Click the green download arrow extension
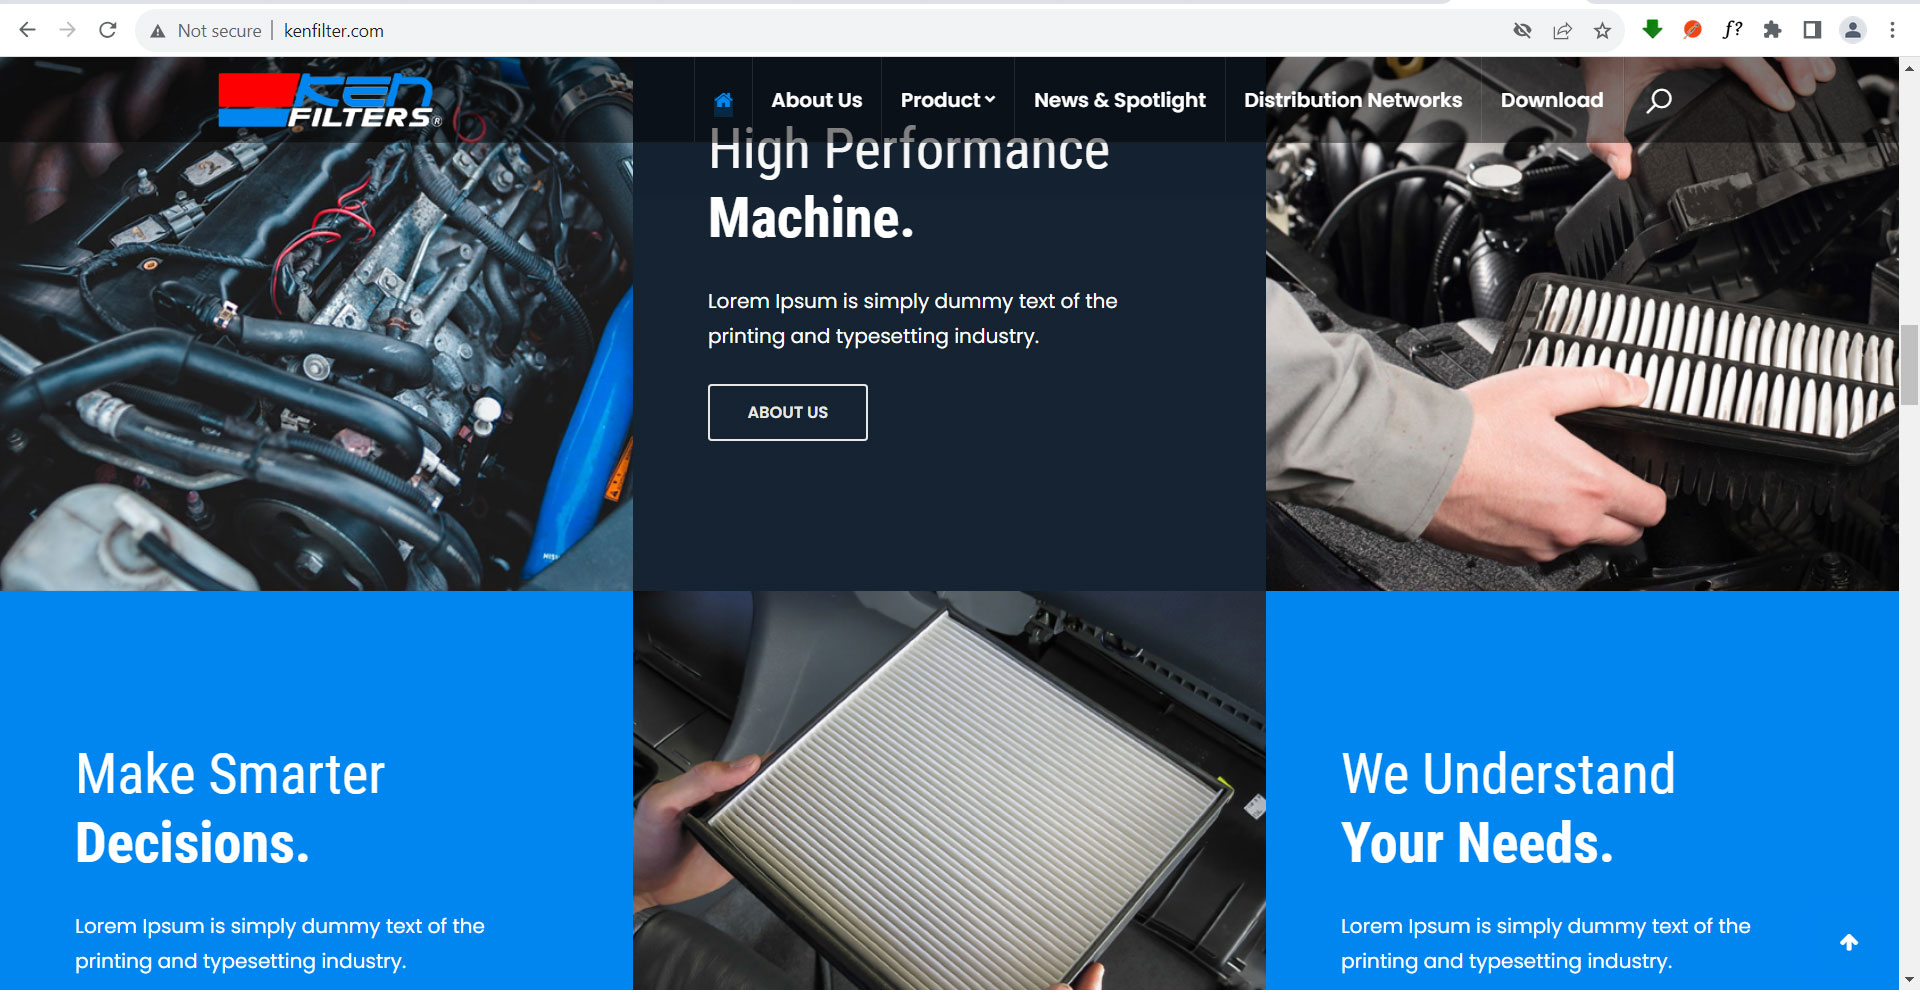The height and width of the screenshot is (990, 1920). 1652,30
